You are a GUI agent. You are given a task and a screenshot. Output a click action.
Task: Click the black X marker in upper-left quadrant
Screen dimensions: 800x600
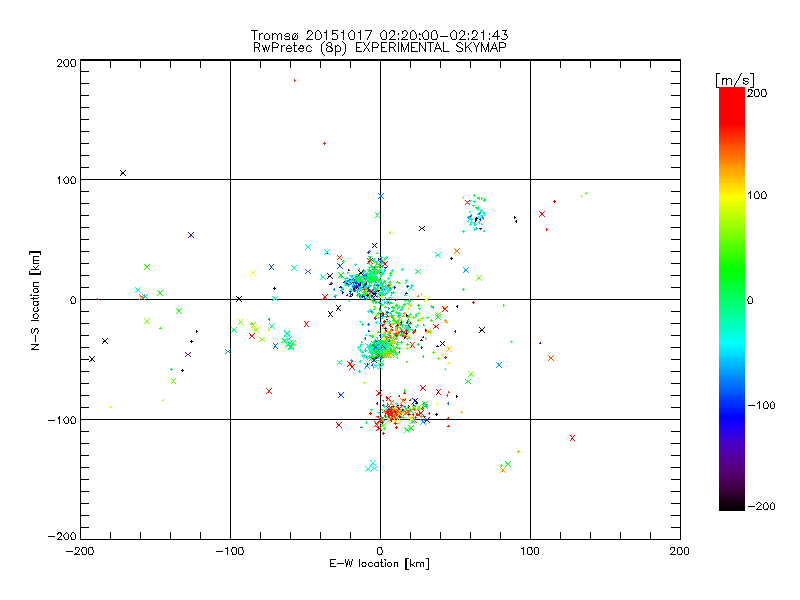123,173
